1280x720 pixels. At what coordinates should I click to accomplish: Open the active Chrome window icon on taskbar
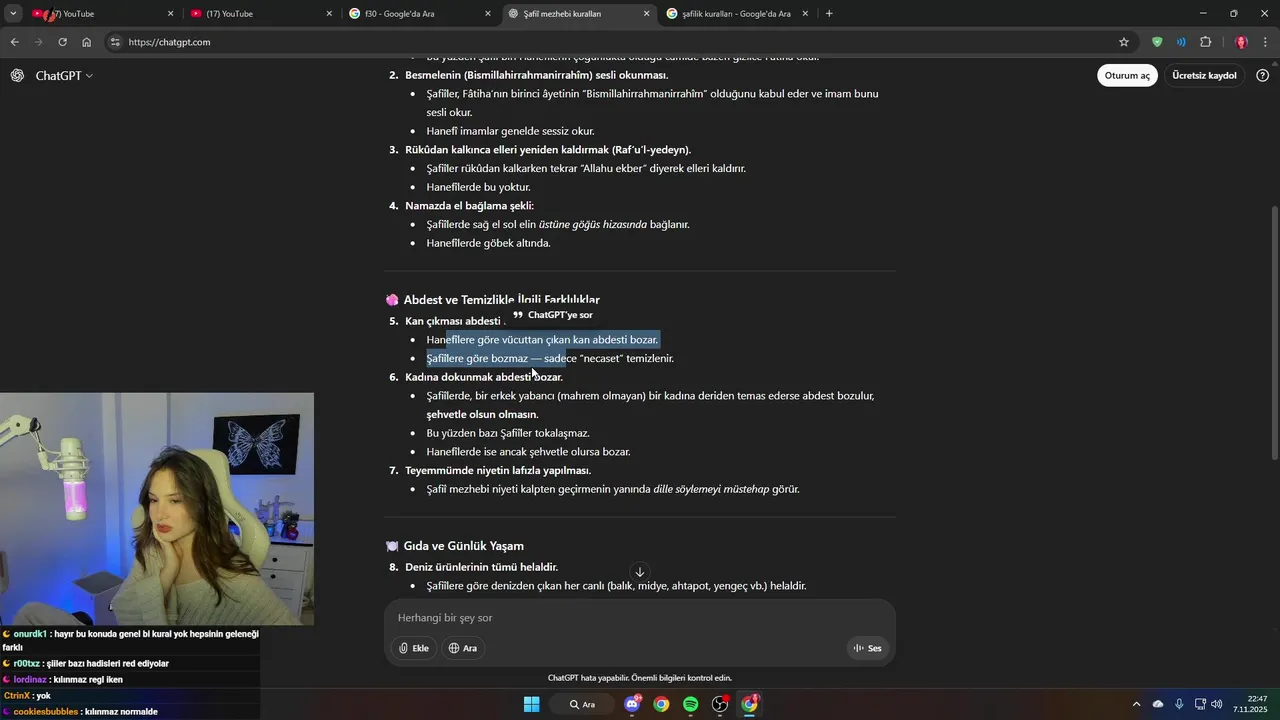[x=749, y=704]
